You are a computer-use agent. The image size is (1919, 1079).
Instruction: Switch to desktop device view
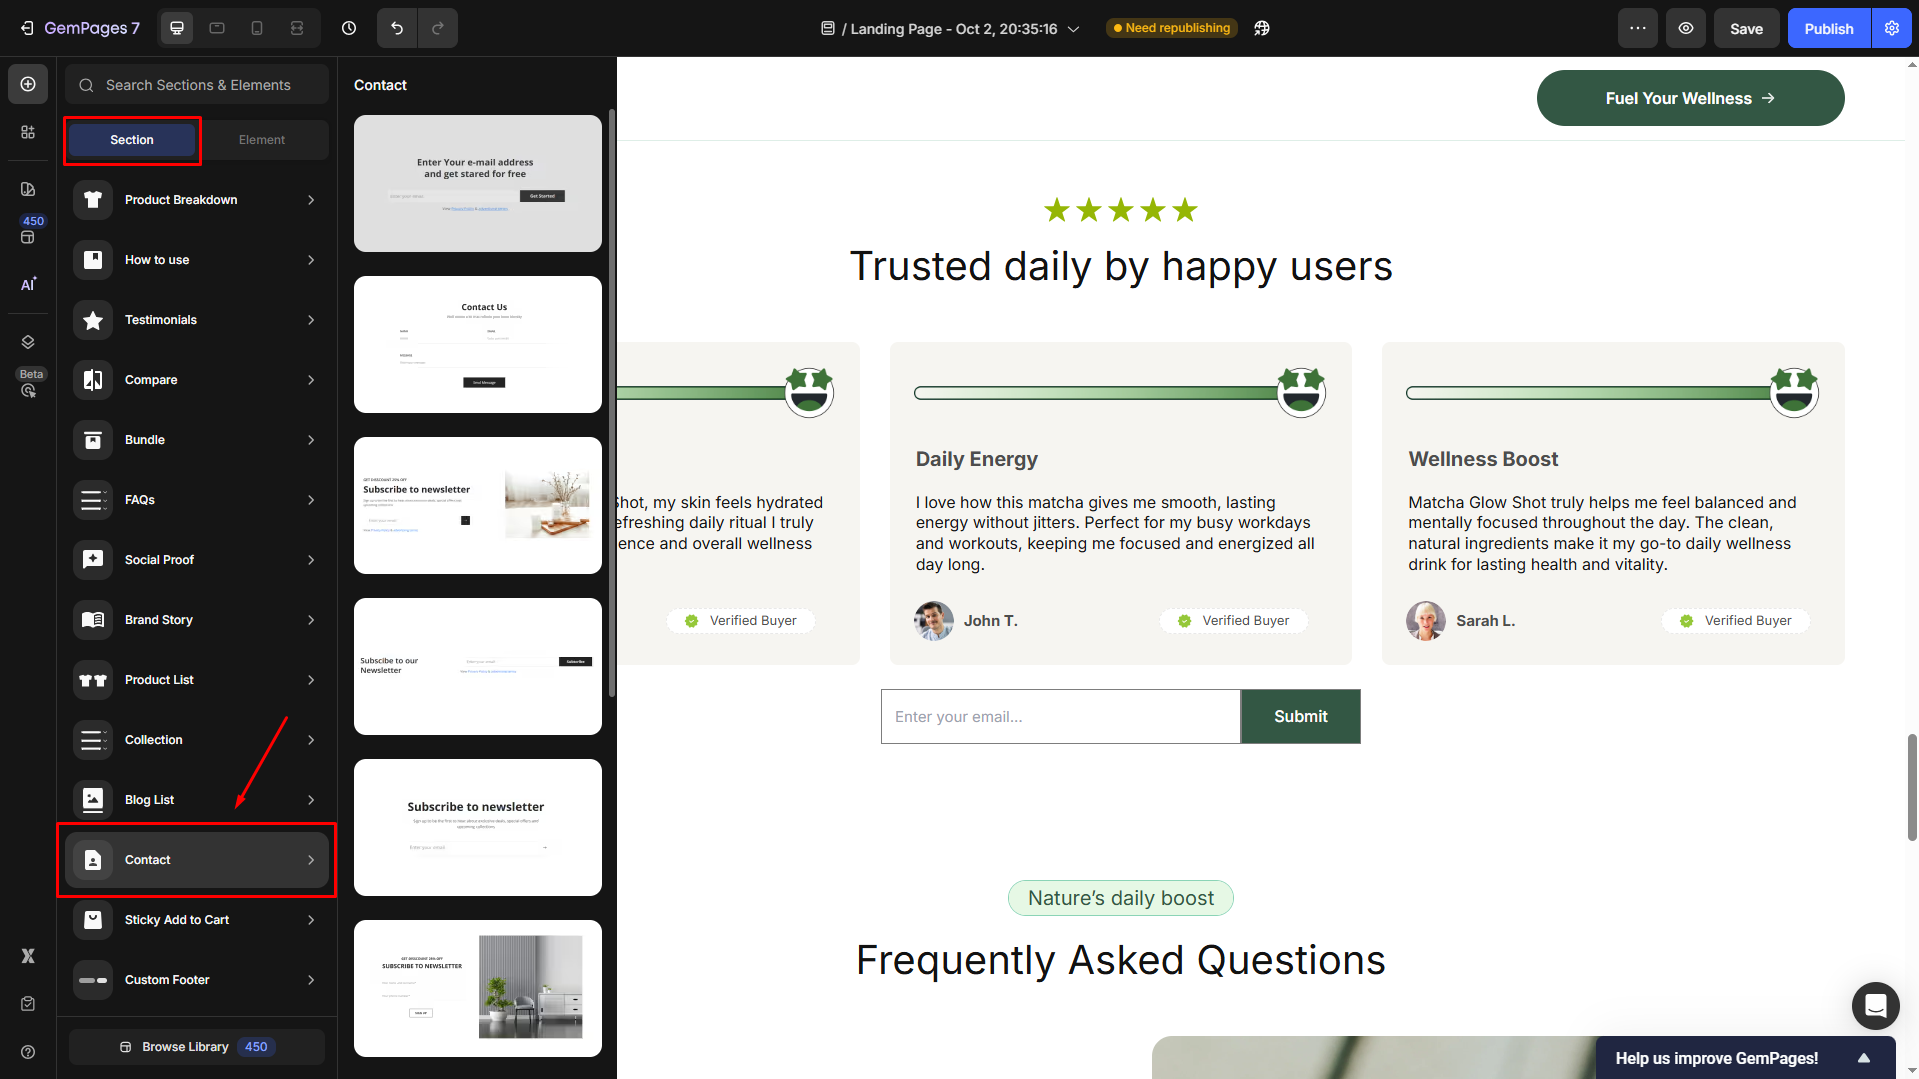click(177, 28)
